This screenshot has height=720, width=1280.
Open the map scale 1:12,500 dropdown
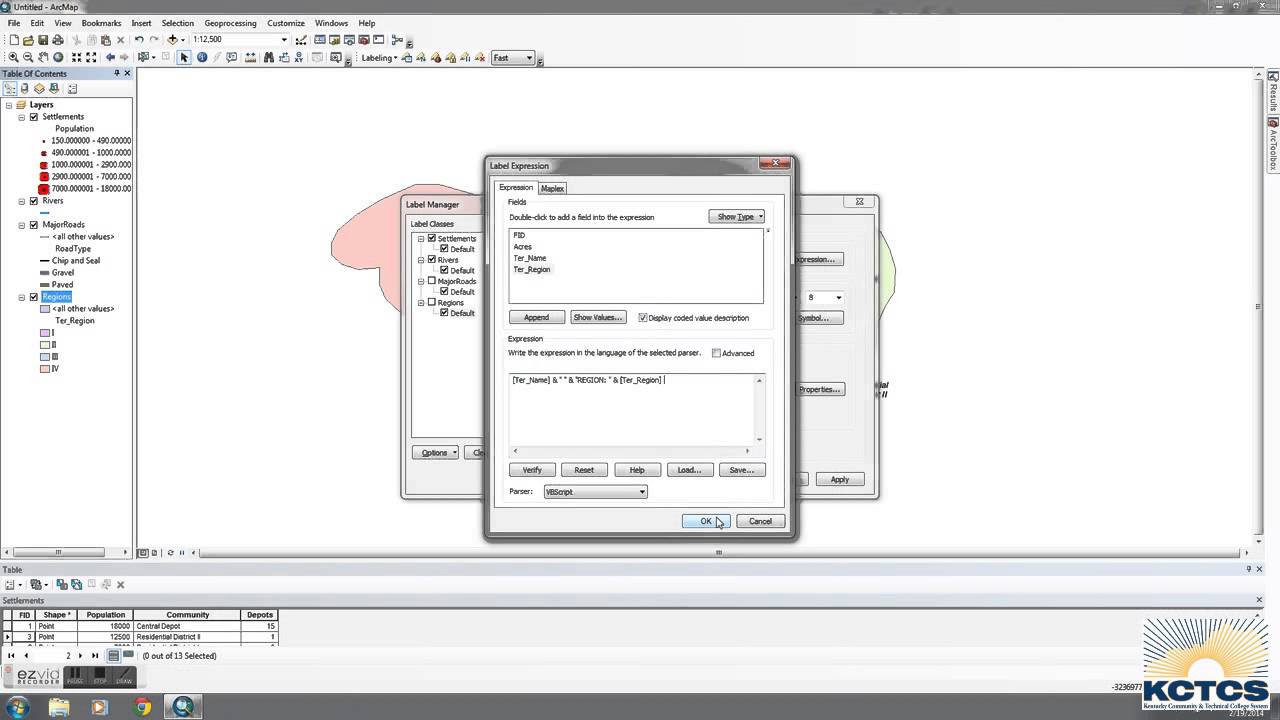[x=284, y=40]
